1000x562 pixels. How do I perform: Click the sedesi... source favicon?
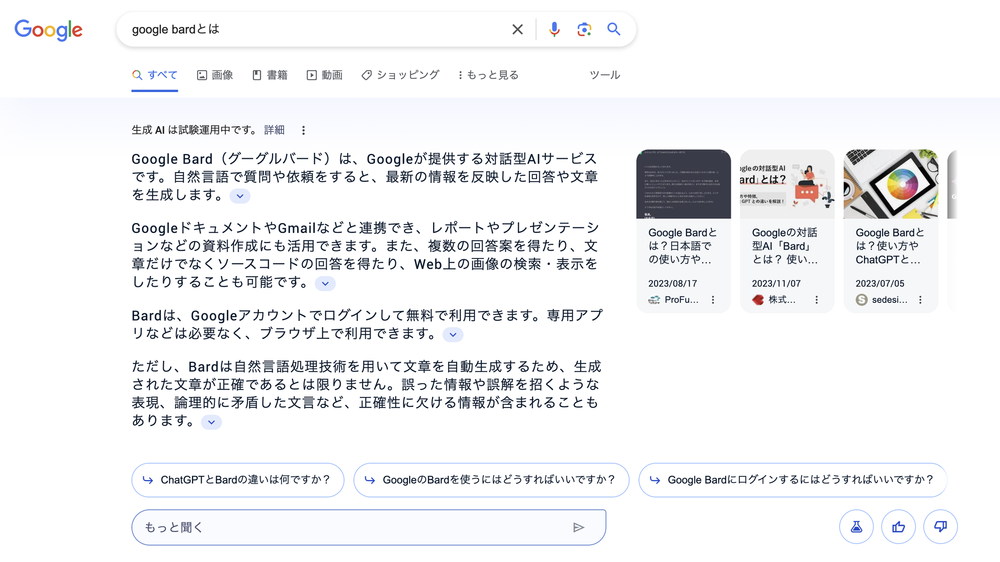pos(862,300)
